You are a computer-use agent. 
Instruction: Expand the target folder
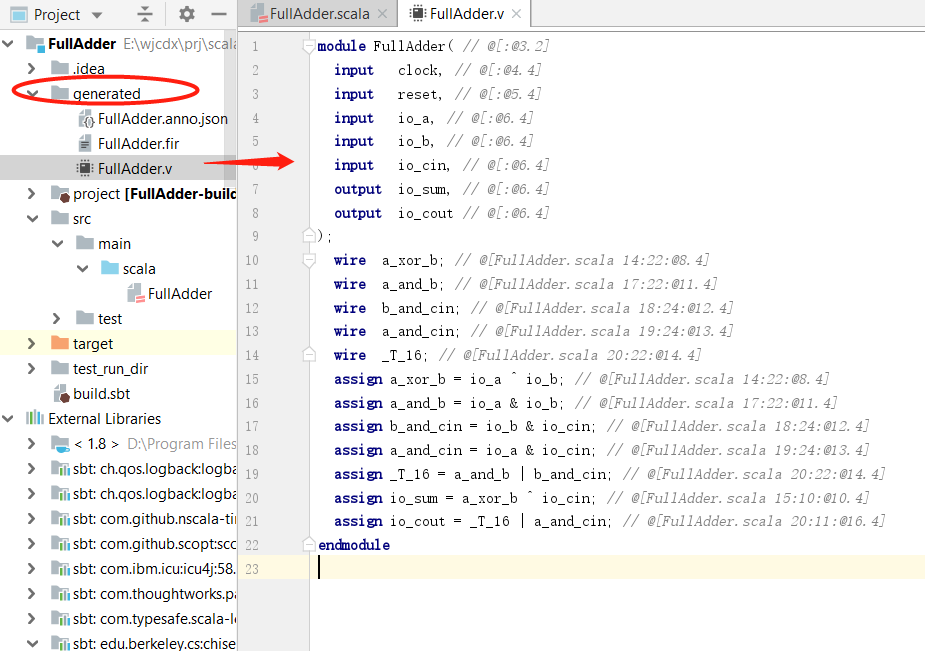point(32,343)
